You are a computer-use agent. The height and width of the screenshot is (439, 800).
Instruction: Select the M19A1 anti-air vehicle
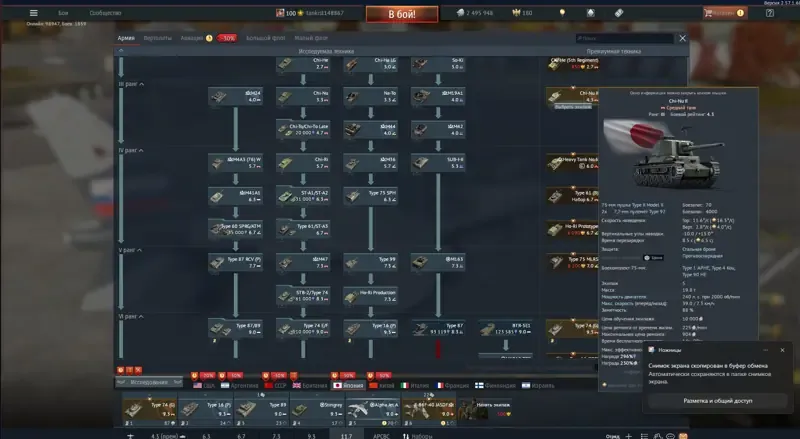pyautogui.click(x=438, y=96)
